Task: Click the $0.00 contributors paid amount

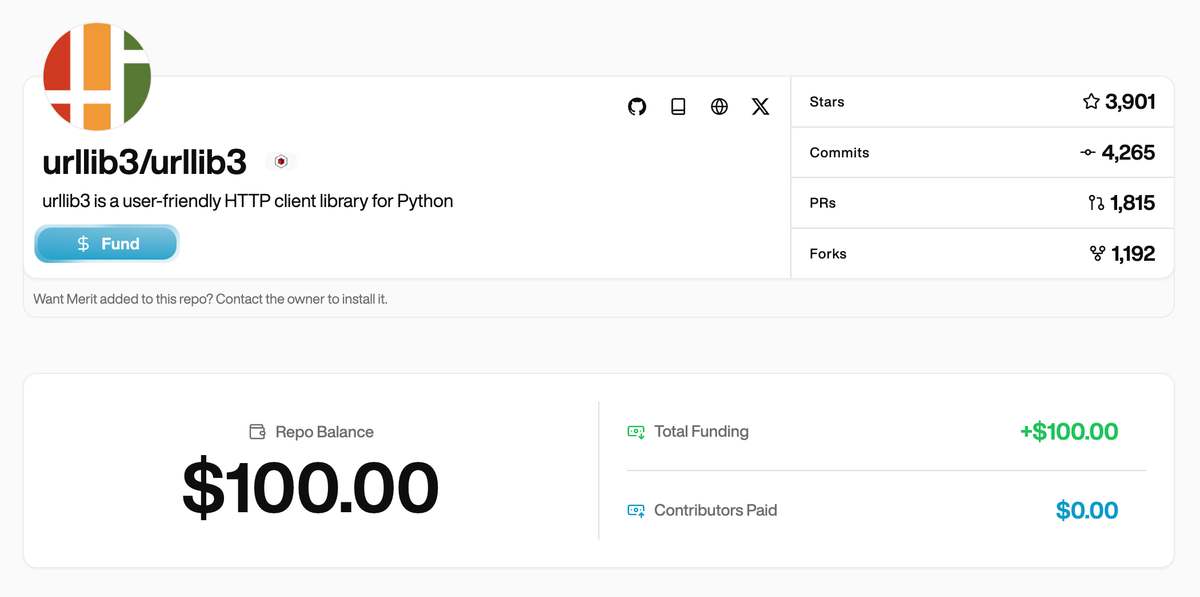Action: pyautogui.click(x=1087, y=510)
